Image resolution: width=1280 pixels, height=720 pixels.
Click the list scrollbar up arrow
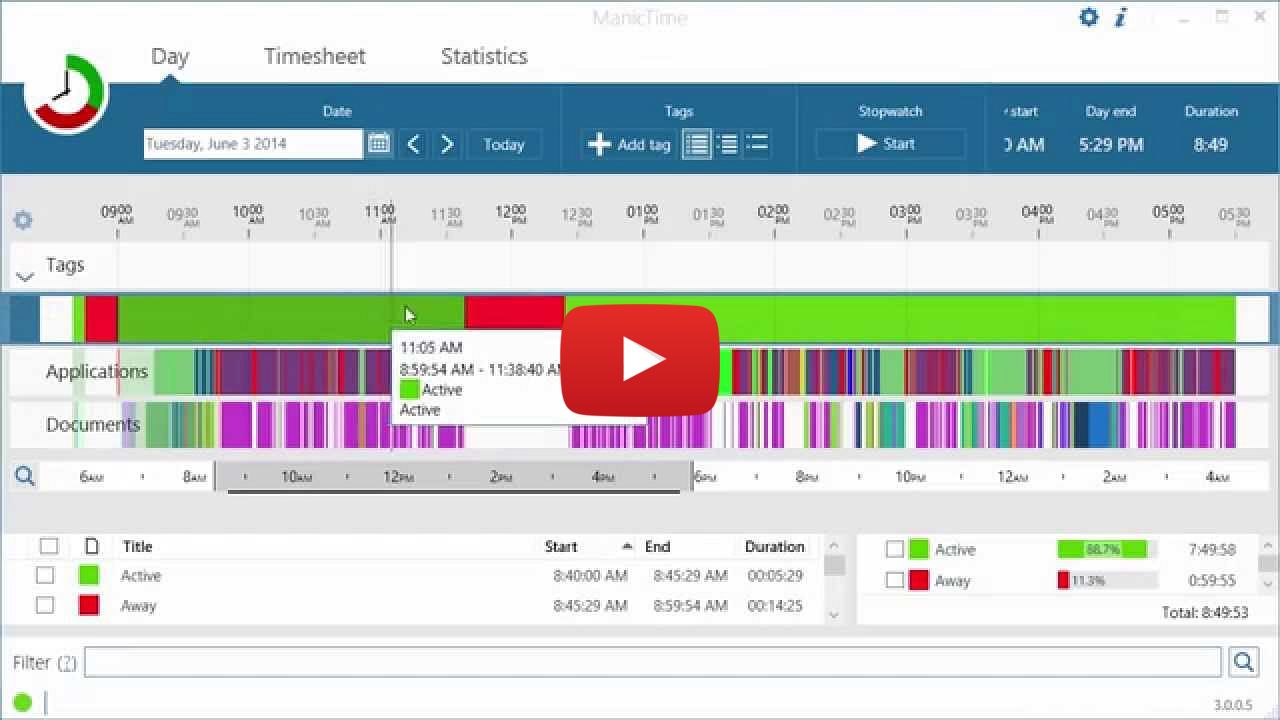pos(834,546)
